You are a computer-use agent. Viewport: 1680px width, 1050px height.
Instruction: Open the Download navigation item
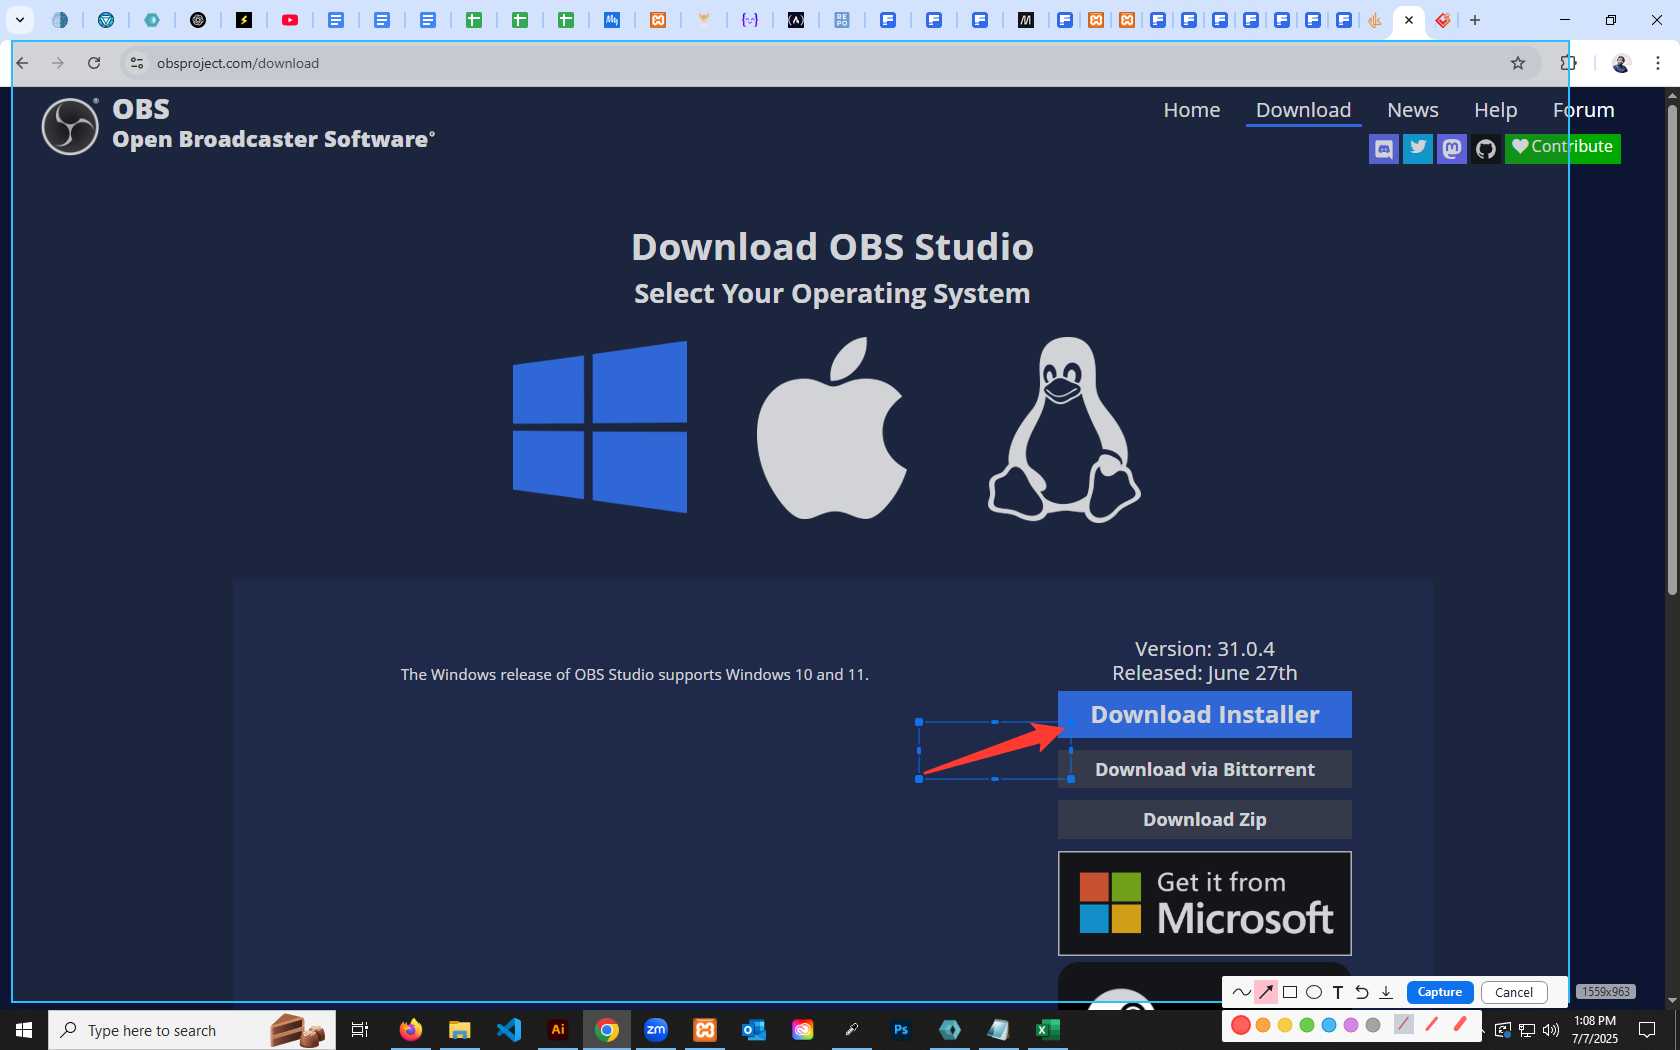tap(1303, 110)
